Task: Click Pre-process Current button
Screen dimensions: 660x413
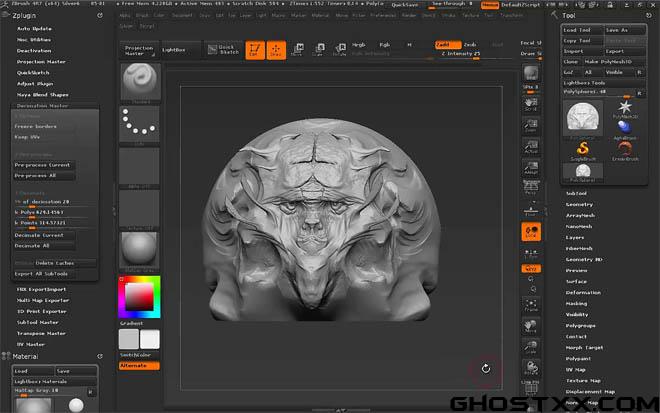Action: (44, 165)
